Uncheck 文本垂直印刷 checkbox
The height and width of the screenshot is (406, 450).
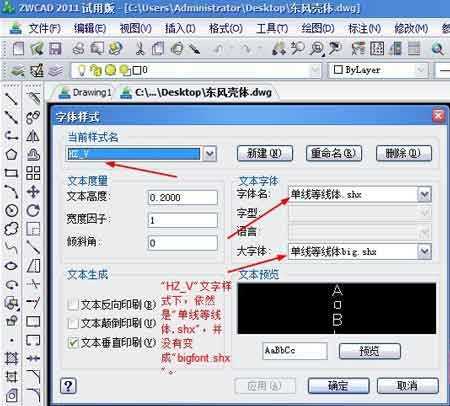[x=73, y=342]
